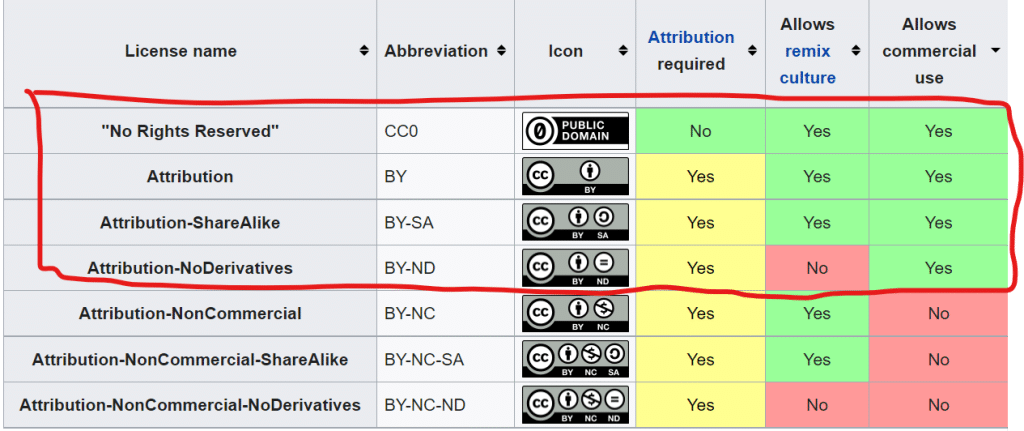Sort by Abbreviation column arrows
The height and width of the screenshot is (431, 1024).
pos(502,51)
